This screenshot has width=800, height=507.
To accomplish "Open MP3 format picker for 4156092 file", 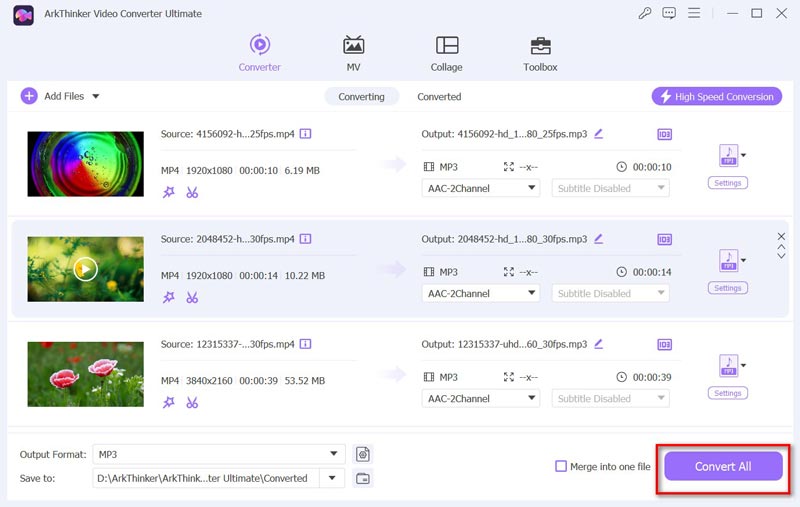I will click(x=732, y=155).
